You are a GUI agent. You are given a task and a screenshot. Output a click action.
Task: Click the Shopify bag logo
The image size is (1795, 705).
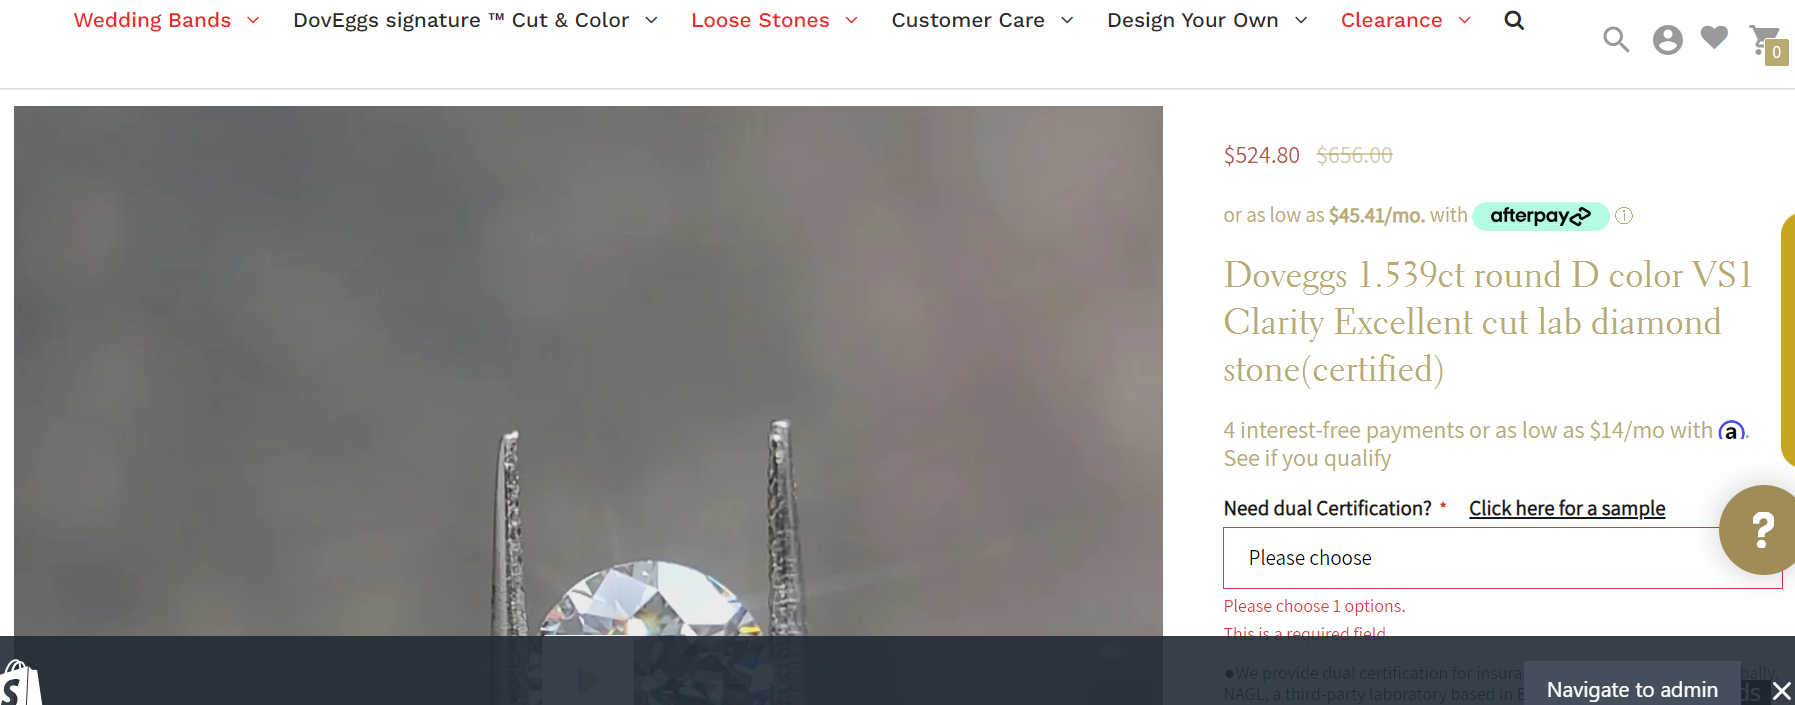coord(21,682)
